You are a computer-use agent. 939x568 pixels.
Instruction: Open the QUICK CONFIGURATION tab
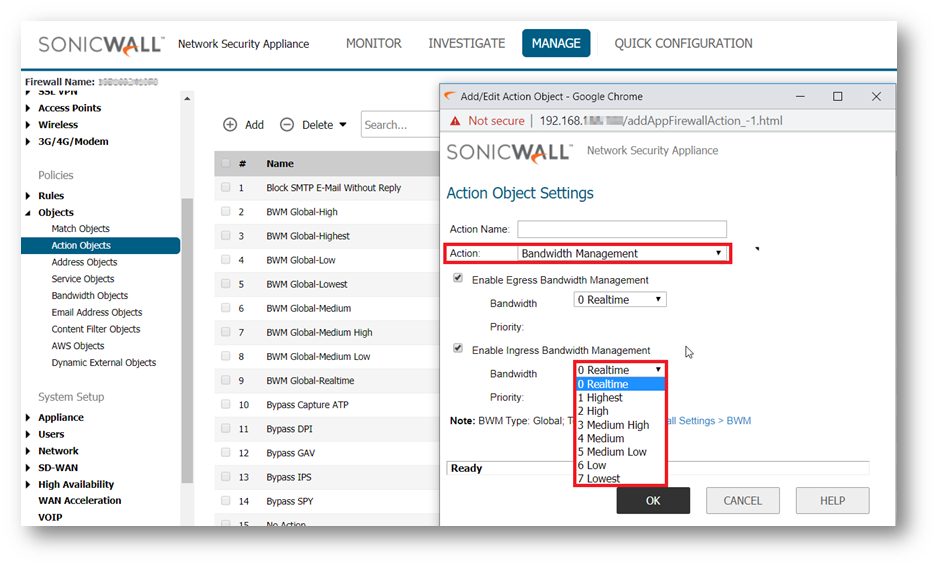click(683, 43)
